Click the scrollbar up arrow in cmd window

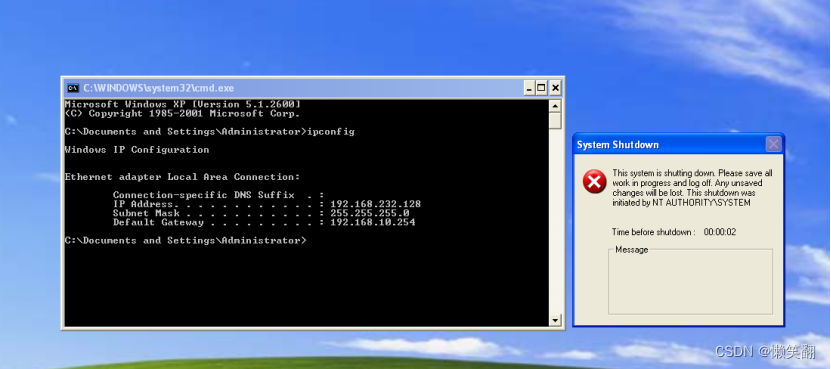click(555, 106)
